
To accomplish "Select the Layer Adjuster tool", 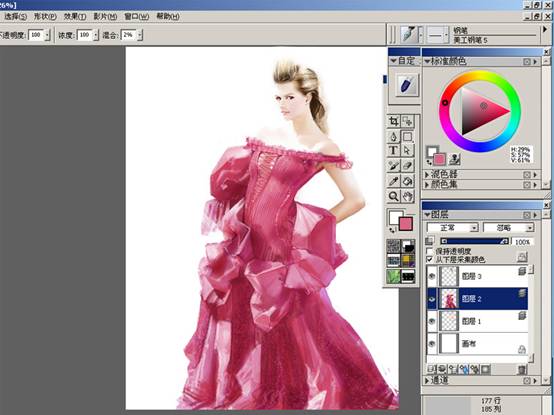I will click(408, 121).
